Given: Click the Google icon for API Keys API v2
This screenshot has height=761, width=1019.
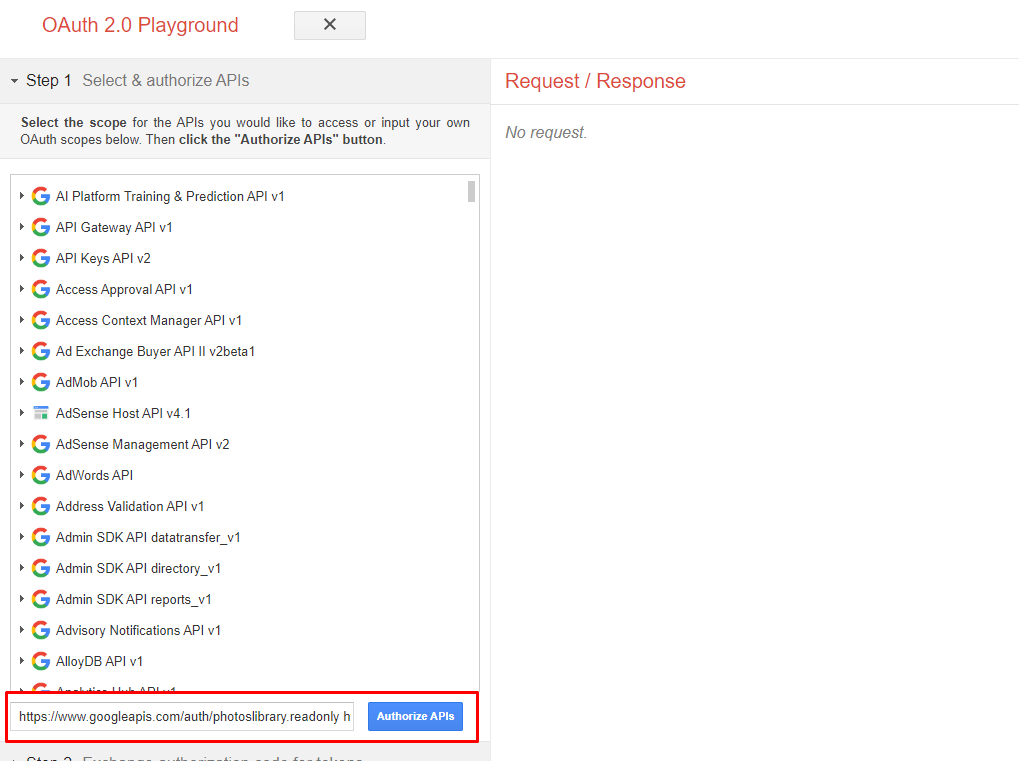Looking at the screenshot, I should [x=40, y=257].
